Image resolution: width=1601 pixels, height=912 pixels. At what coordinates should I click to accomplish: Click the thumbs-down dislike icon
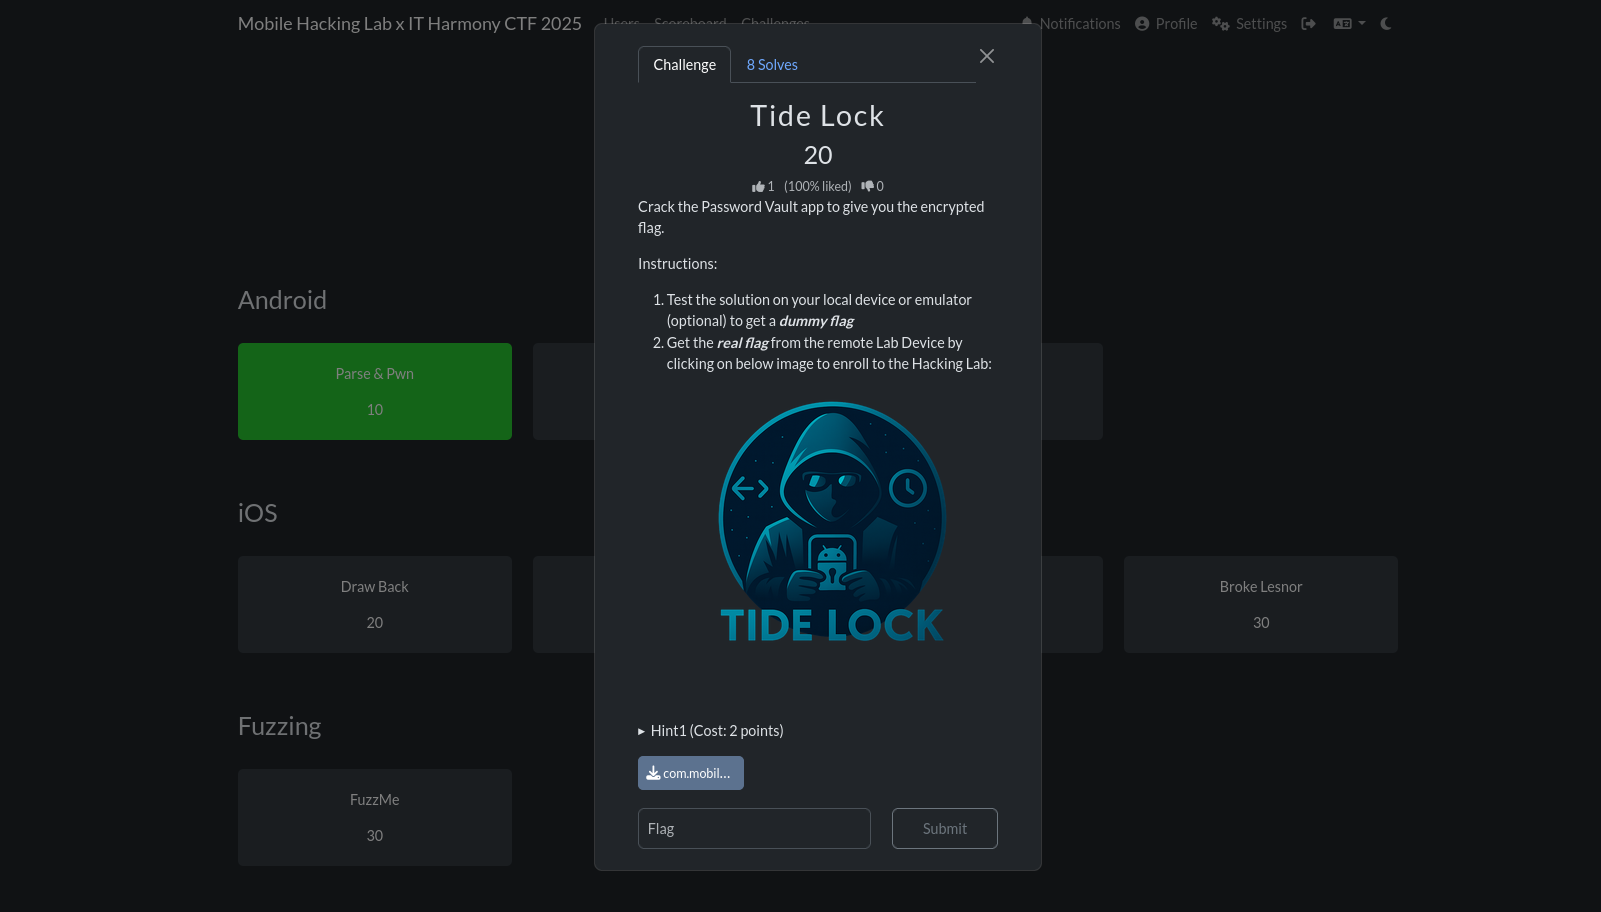(x=867, y=186)
